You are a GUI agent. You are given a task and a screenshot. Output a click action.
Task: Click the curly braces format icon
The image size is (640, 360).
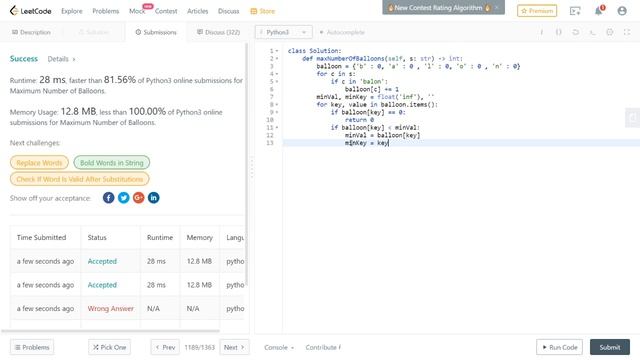(559, 32)
